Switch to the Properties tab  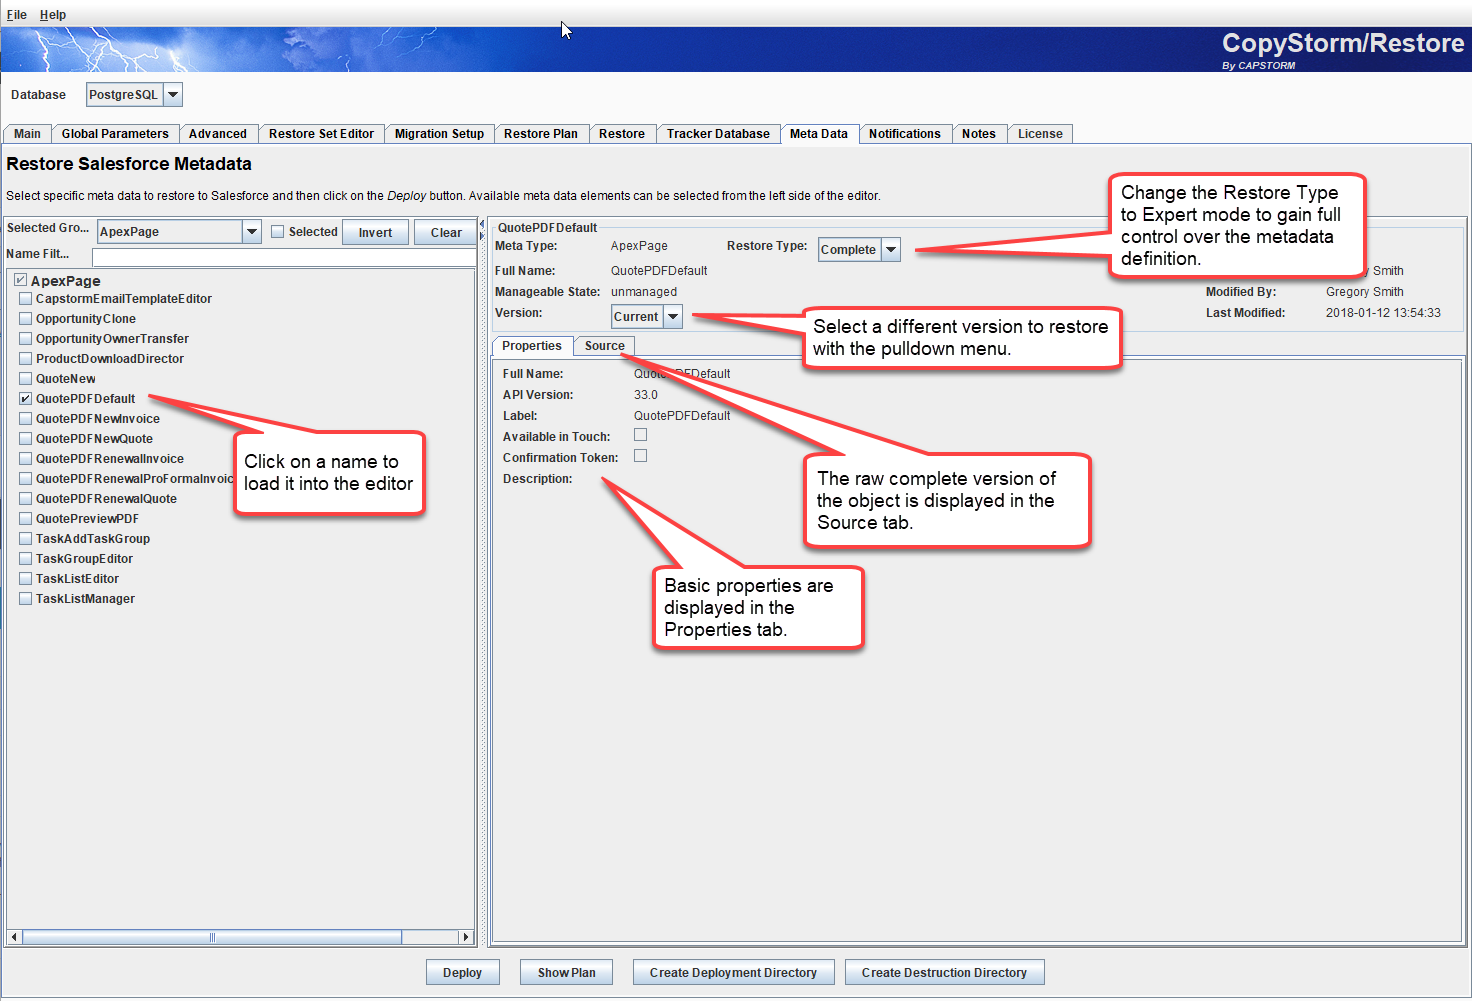tap(532, 346)
